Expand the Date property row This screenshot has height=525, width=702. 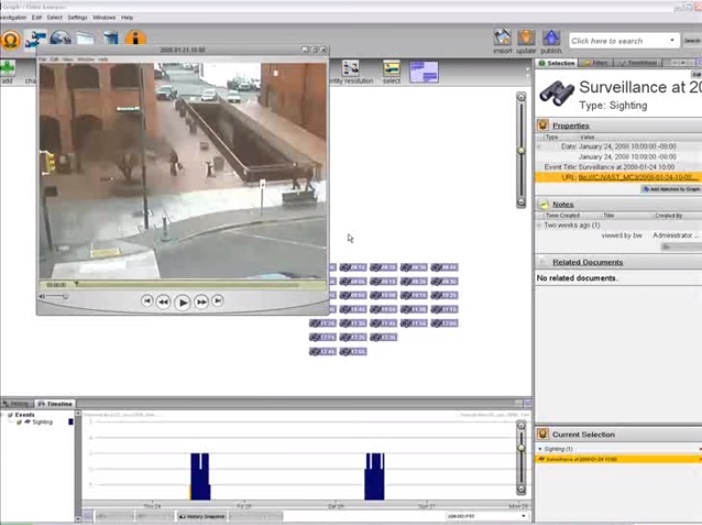pos(539,146)
